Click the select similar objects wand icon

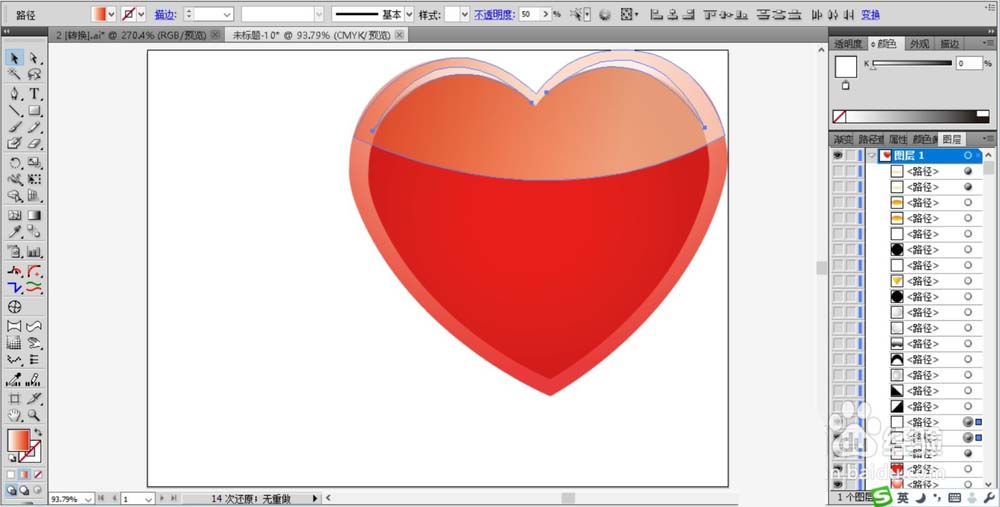coord(579,14)
